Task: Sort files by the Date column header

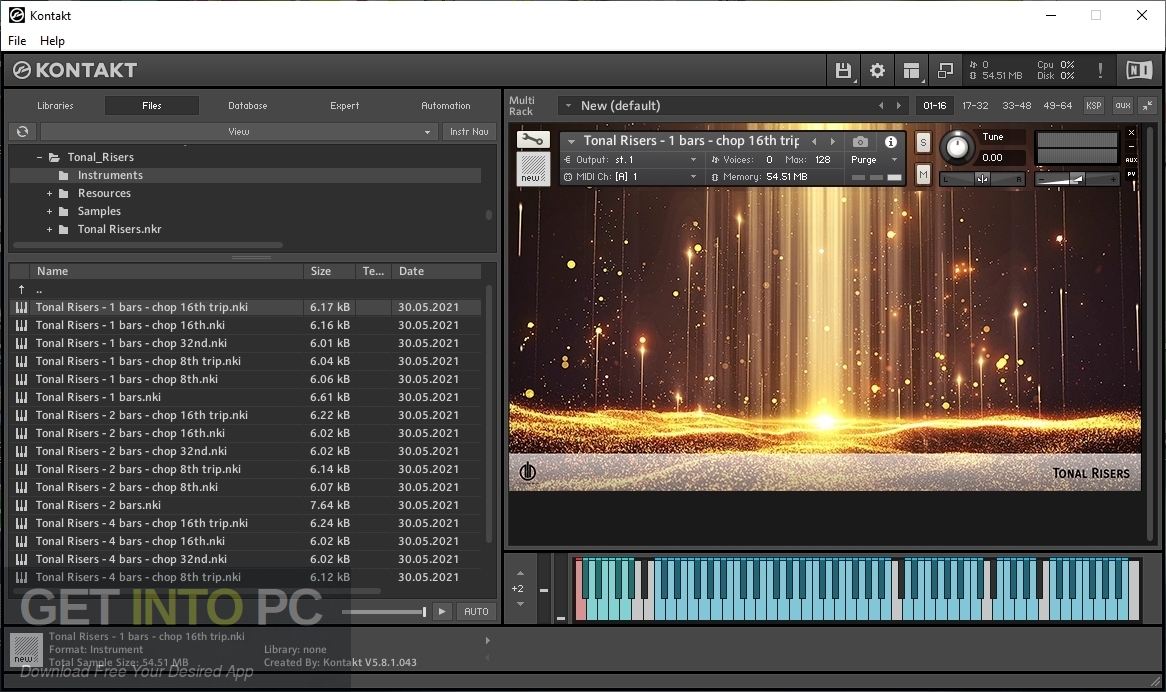Action: 437,271
